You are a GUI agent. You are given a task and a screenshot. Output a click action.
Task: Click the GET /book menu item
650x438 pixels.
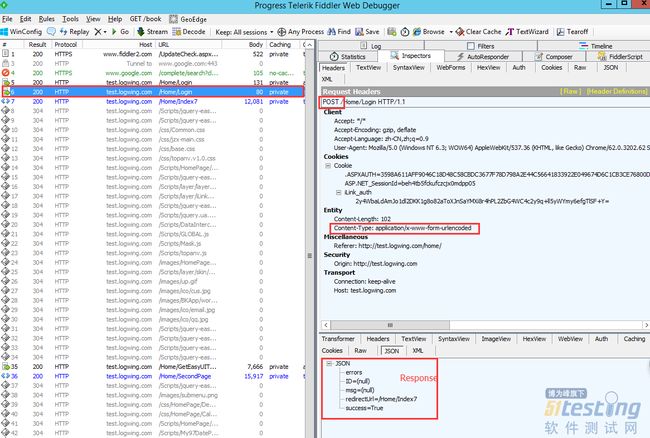tap(145, 19)
